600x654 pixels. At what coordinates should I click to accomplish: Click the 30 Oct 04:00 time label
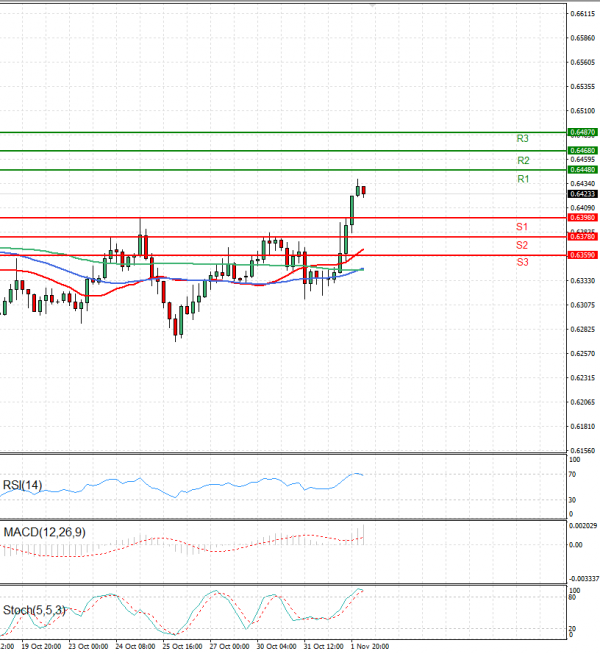pyautogui.click(x=276, y=646)
